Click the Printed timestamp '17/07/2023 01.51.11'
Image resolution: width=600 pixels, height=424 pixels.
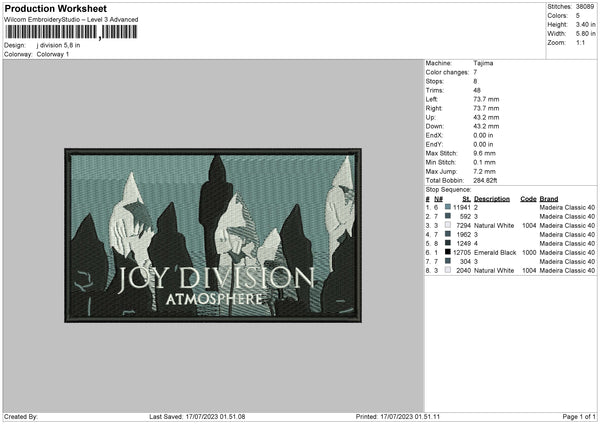[x=410, y=417]
